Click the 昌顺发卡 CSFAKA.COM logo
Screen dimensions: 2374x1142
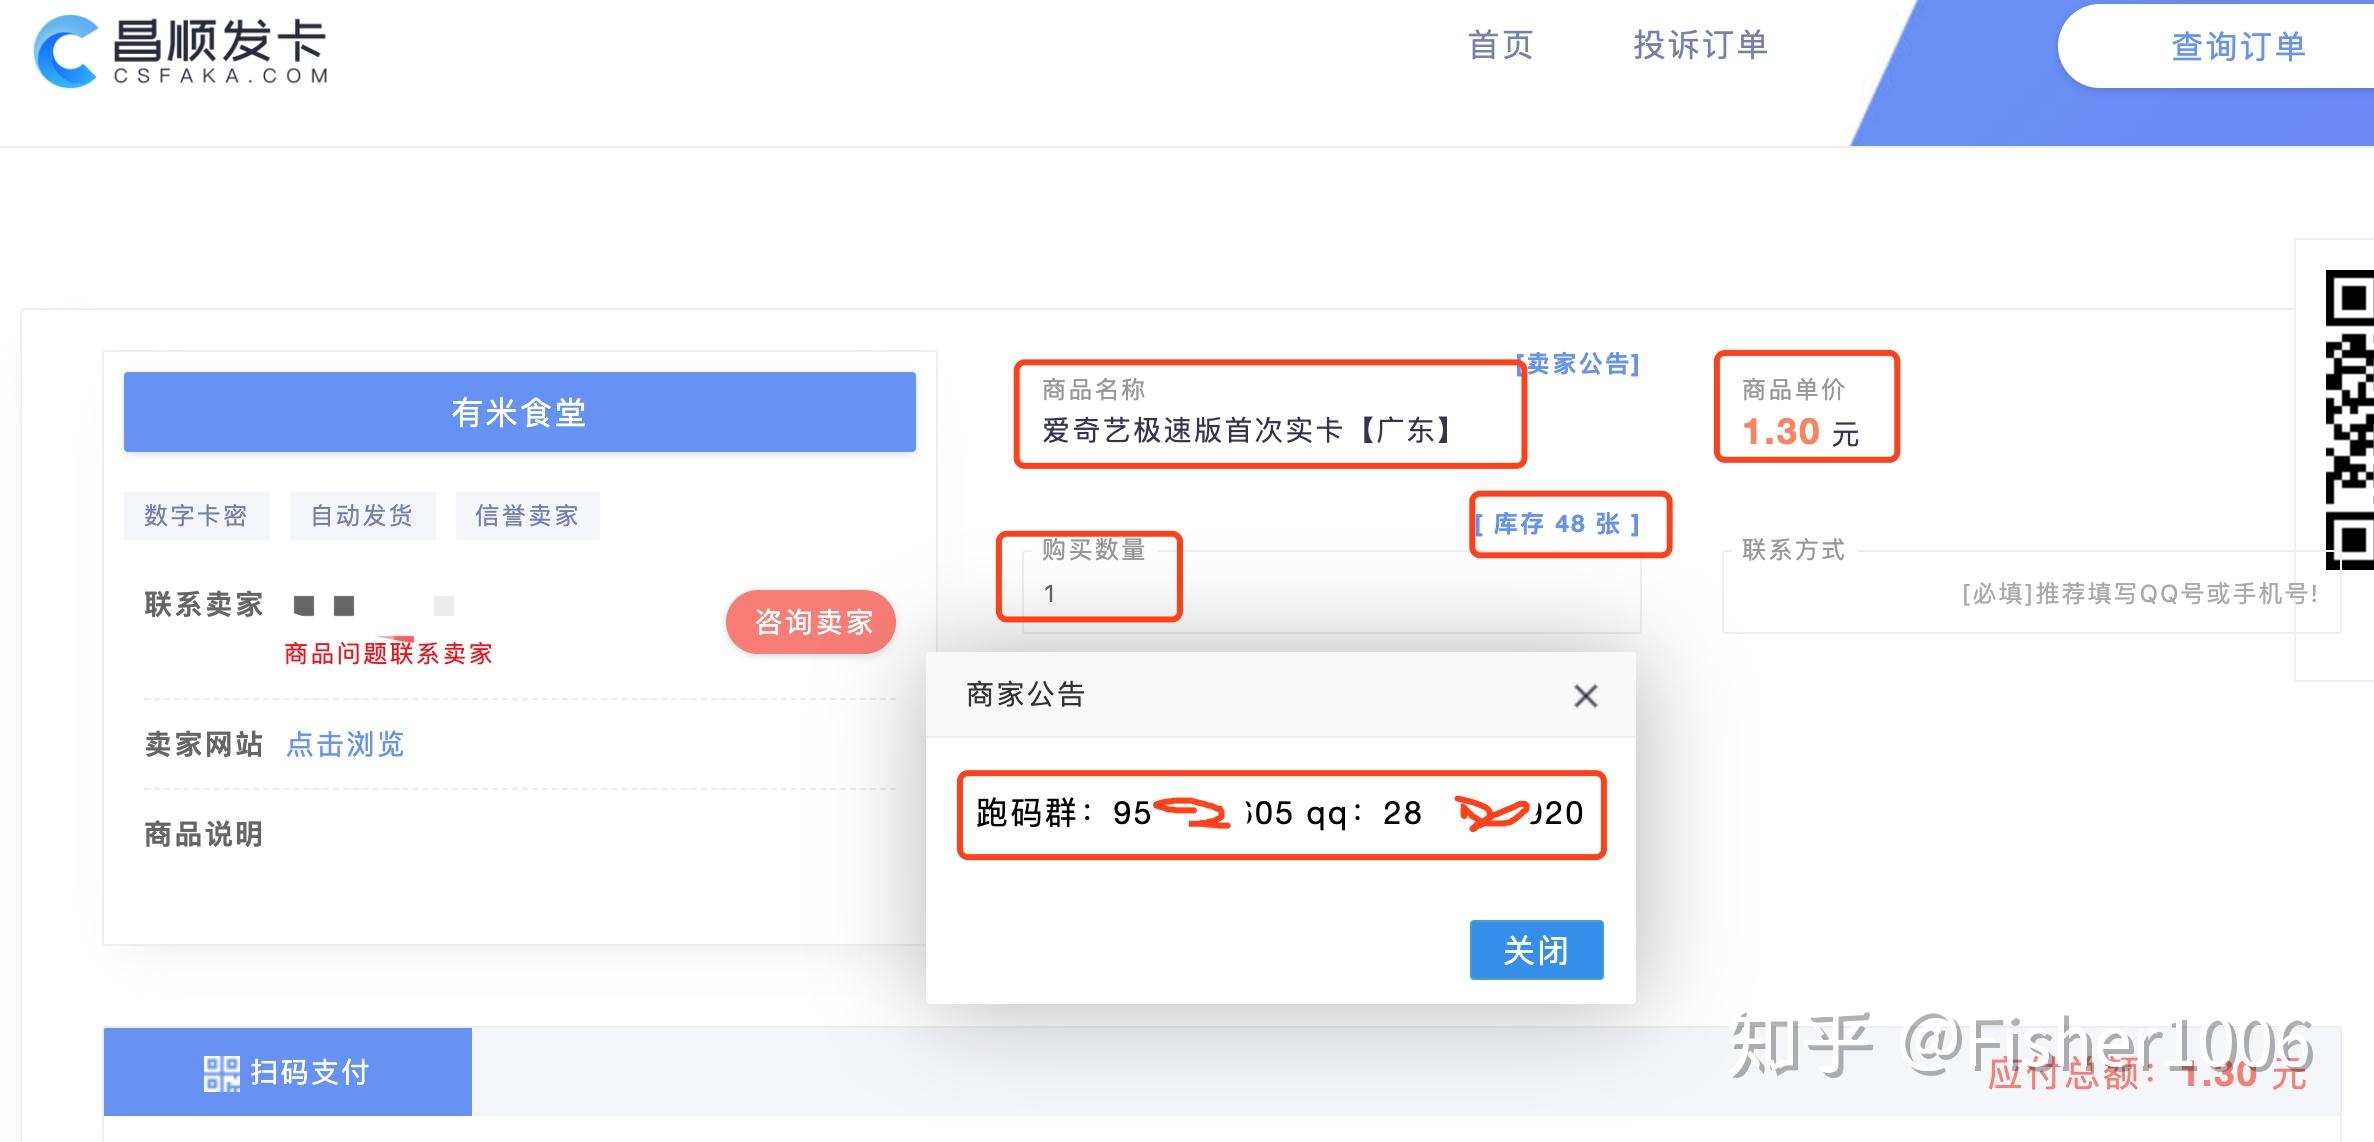tap(181, 50)
